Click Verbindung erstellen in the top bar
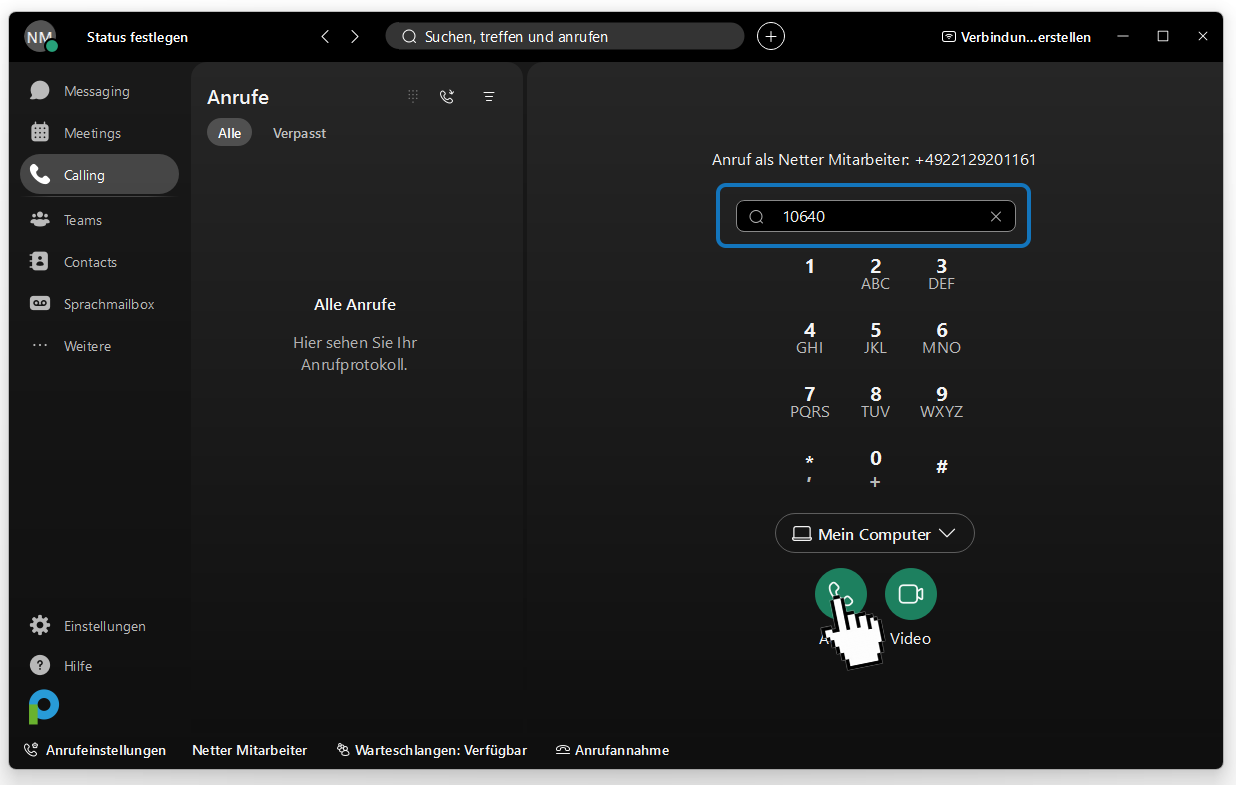The height and width of the screenshot is (785, 1236). pyautogui.click(x=1016, y=37)
